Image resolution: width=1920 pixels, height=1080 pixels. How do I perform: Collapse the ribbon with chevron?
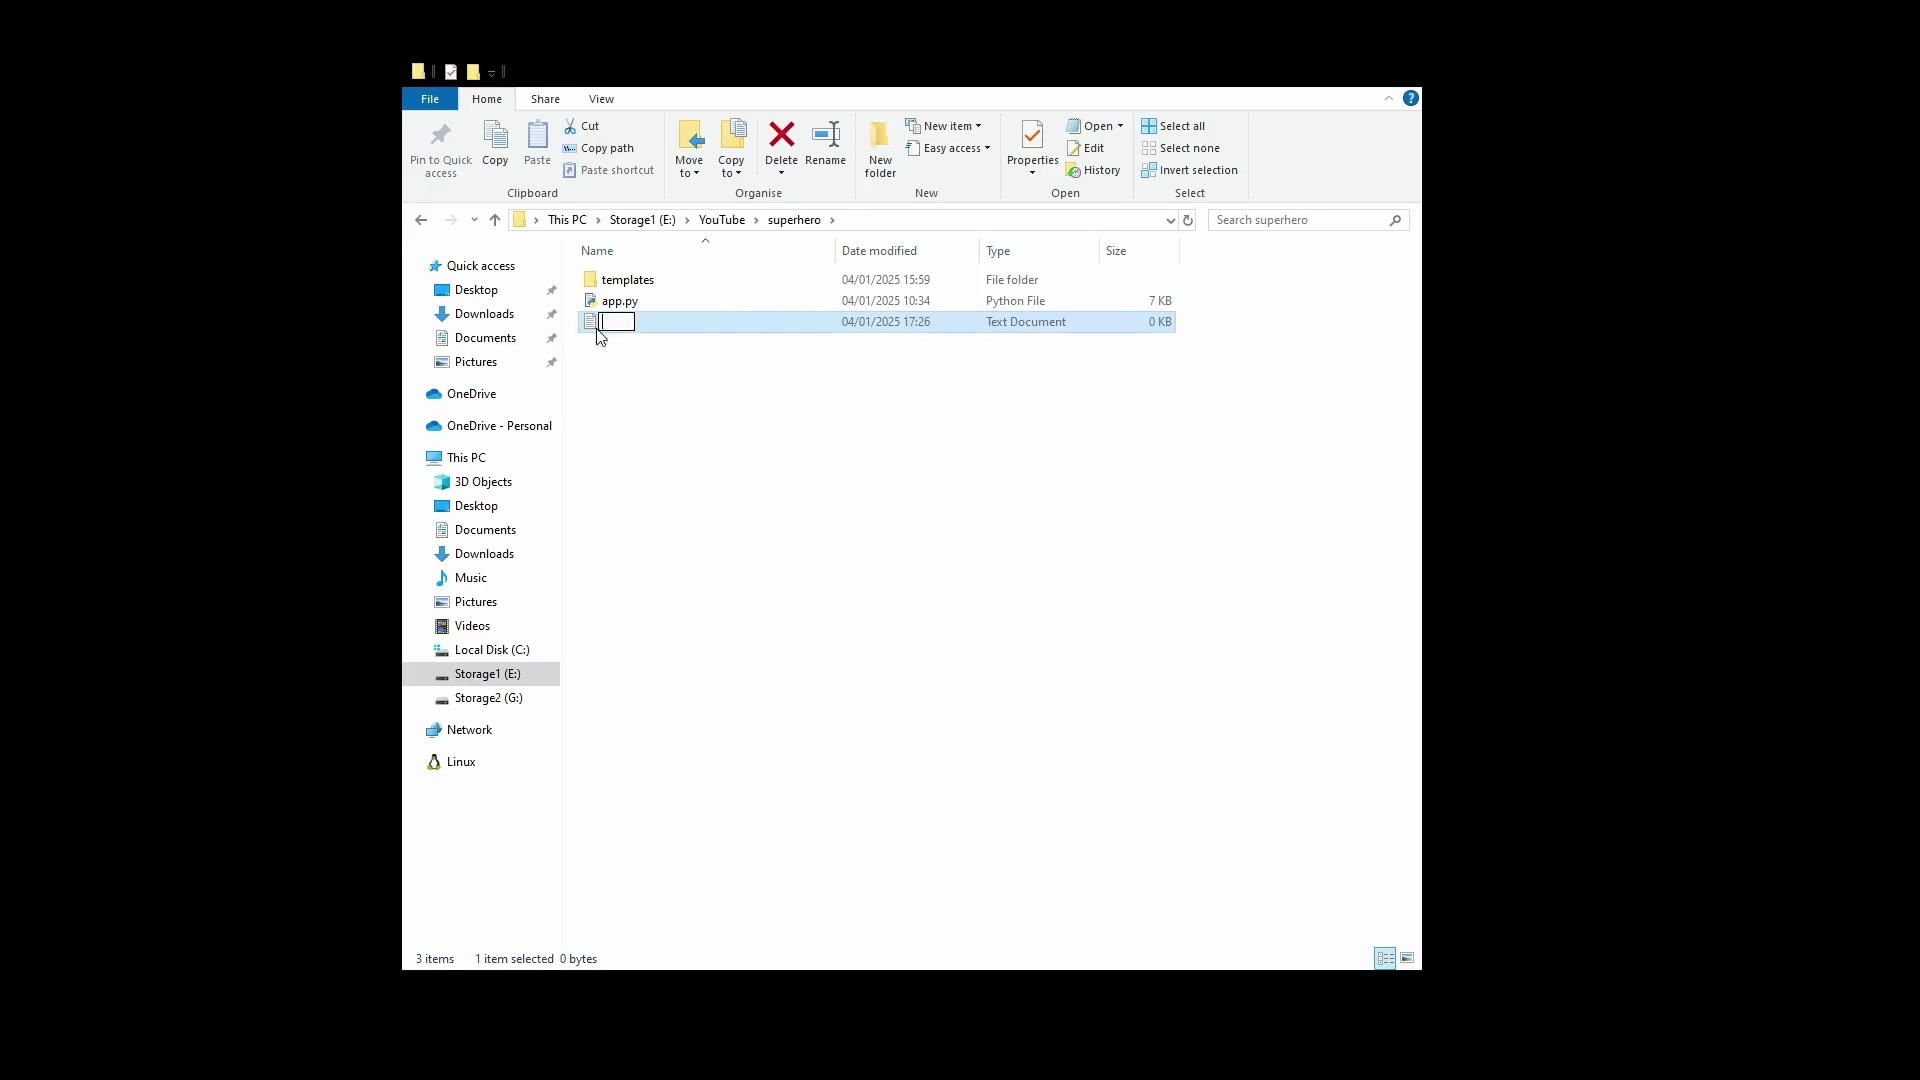1389,98
